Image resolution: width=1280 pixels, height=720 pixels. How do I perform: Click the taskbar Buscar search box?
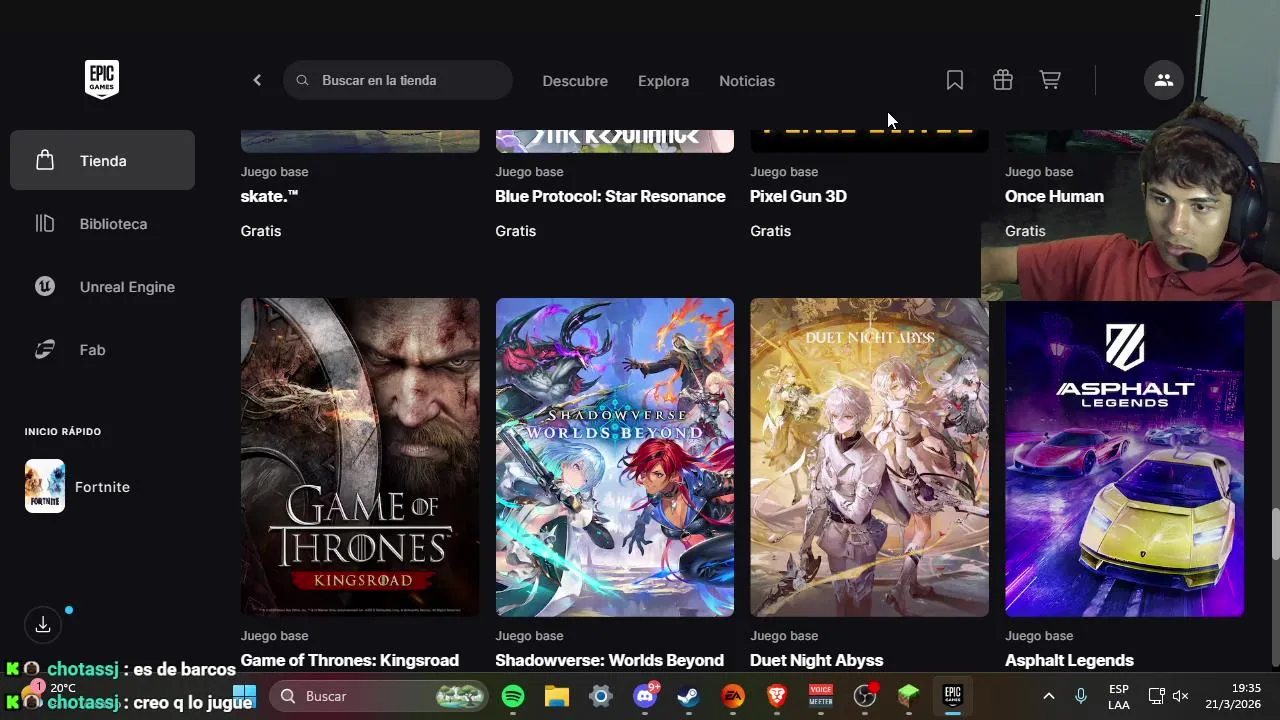pyautogui.click(x=379, y=695)
